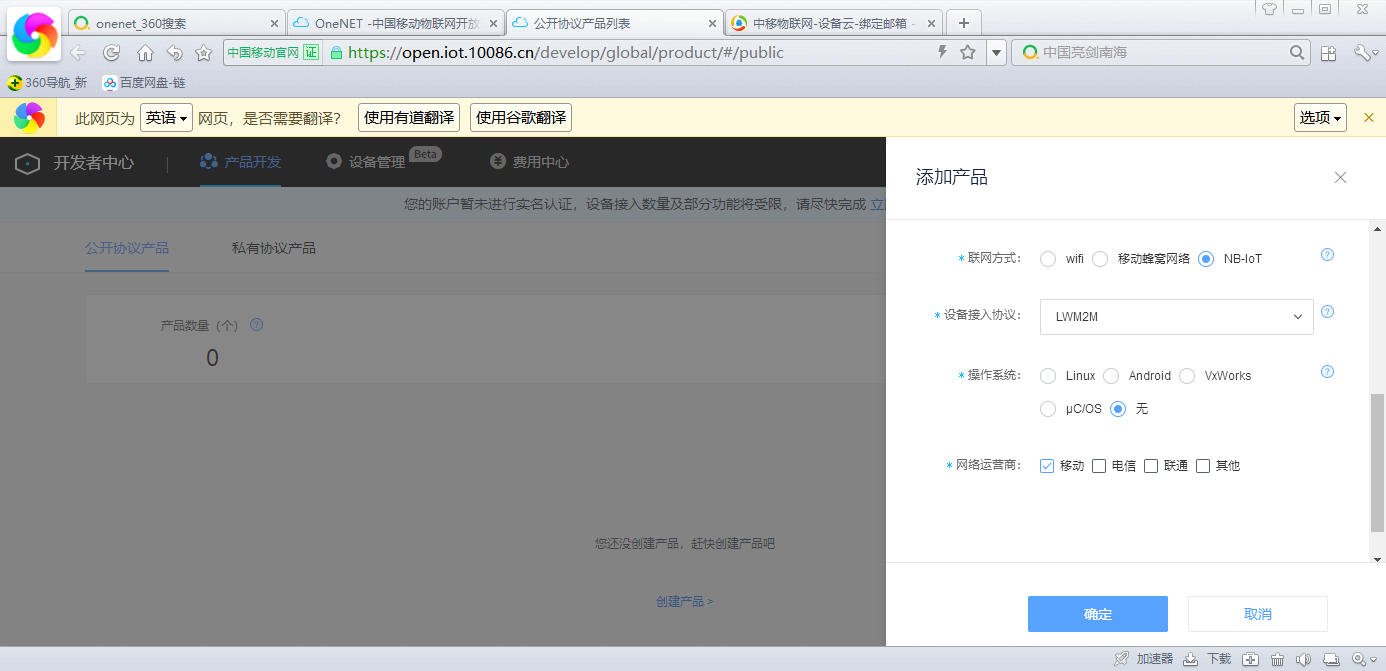
Task: Open 费用中心 navigation item
Action: [x=529, y=162]
